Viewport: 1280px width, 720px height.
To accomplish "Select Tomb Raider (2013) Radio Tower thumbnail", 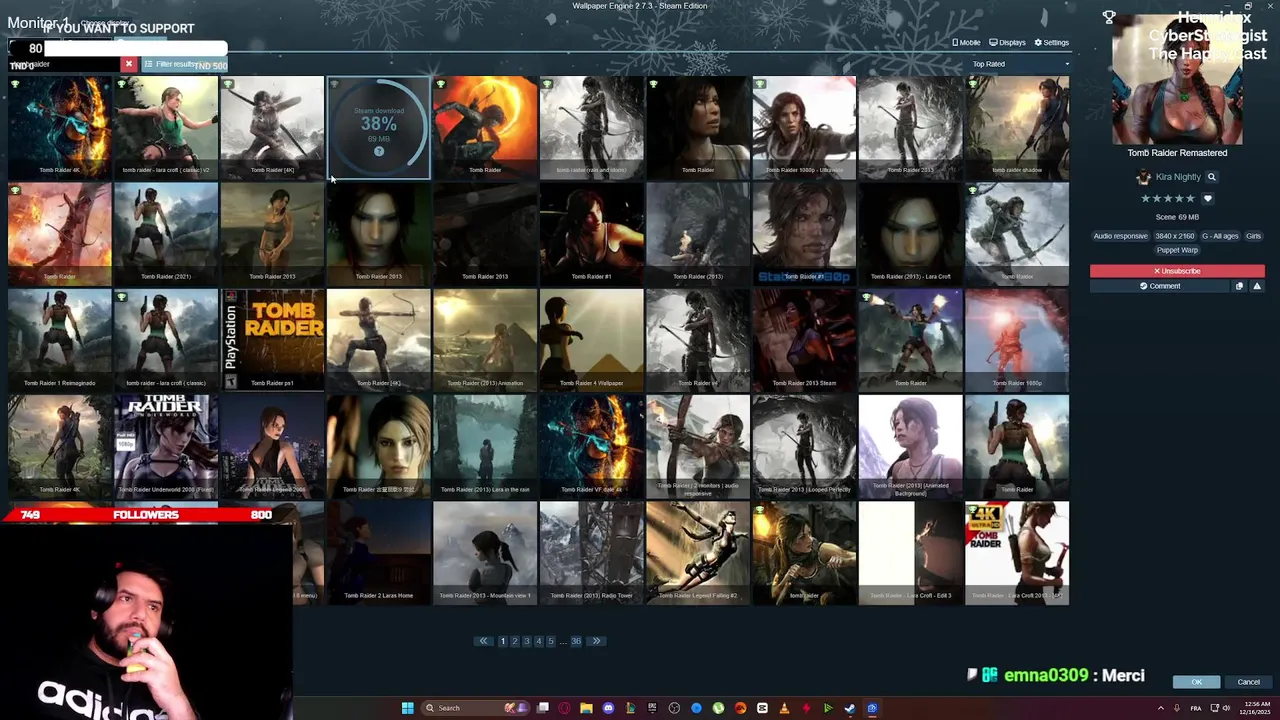I will [592, 553].
